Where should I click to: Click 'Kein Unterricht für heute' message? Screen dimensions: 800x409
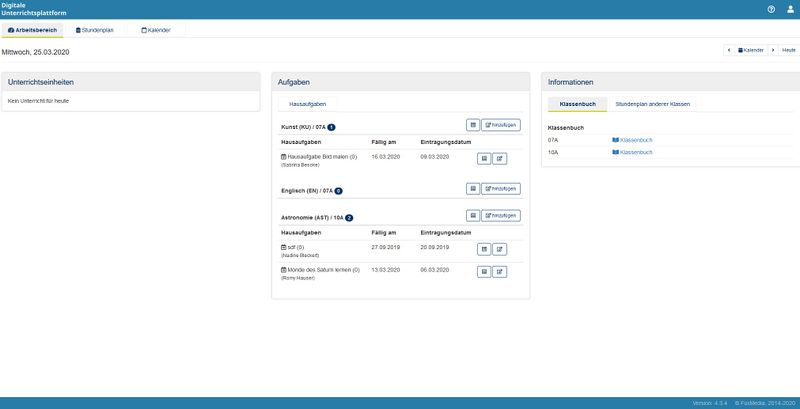pyautogui.click(x=38, y=101)
